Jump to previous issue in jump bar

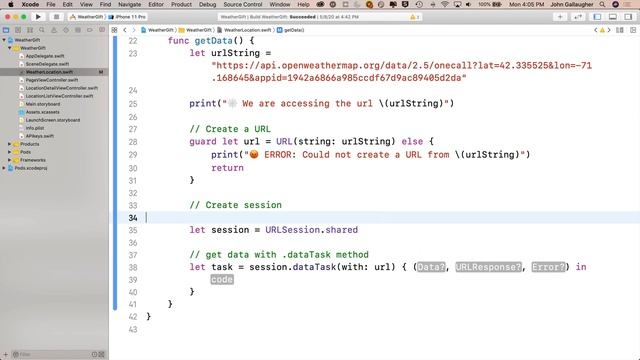click(x=596, y=30)
